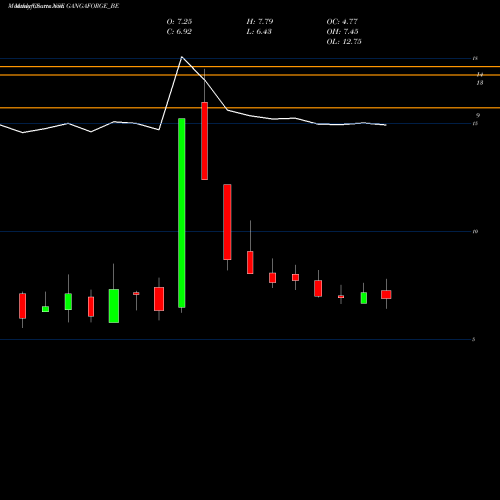Select the low value L: 6.43

[259, 32]
